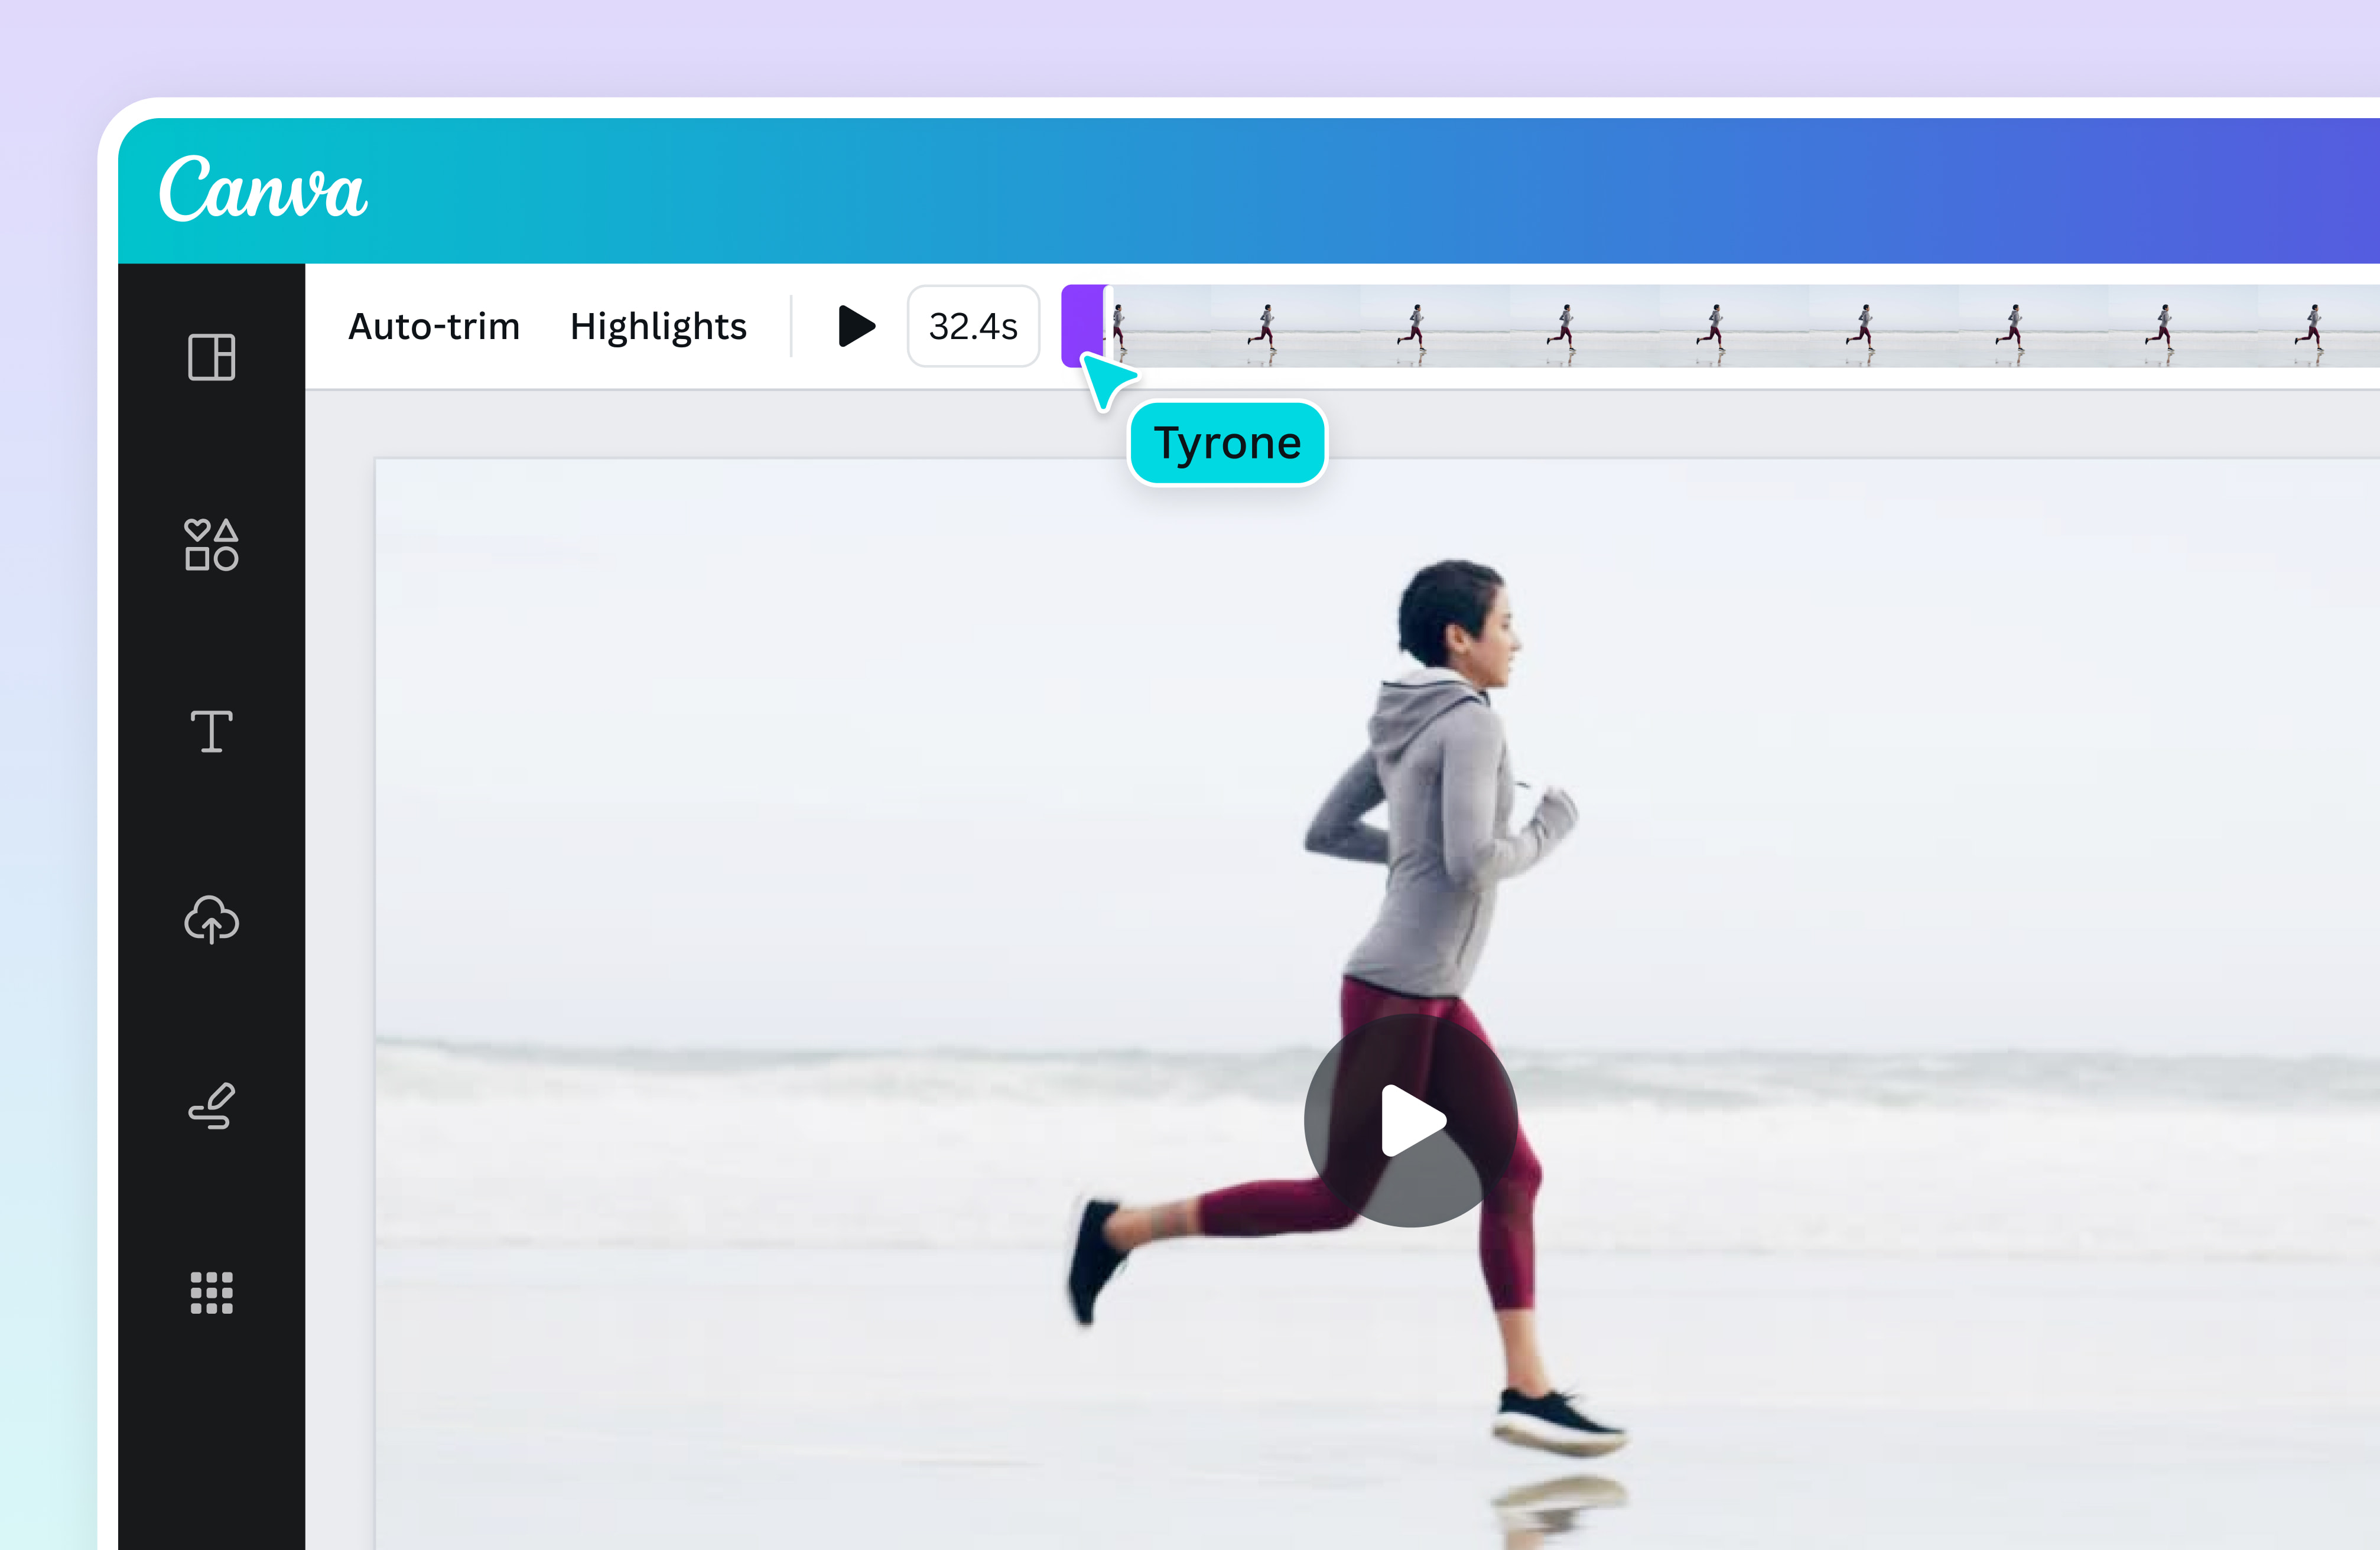The height and width of the screenshot is (1550, 2380).
Task: Open the Design templates panel icon
Action: pos(211,357)
